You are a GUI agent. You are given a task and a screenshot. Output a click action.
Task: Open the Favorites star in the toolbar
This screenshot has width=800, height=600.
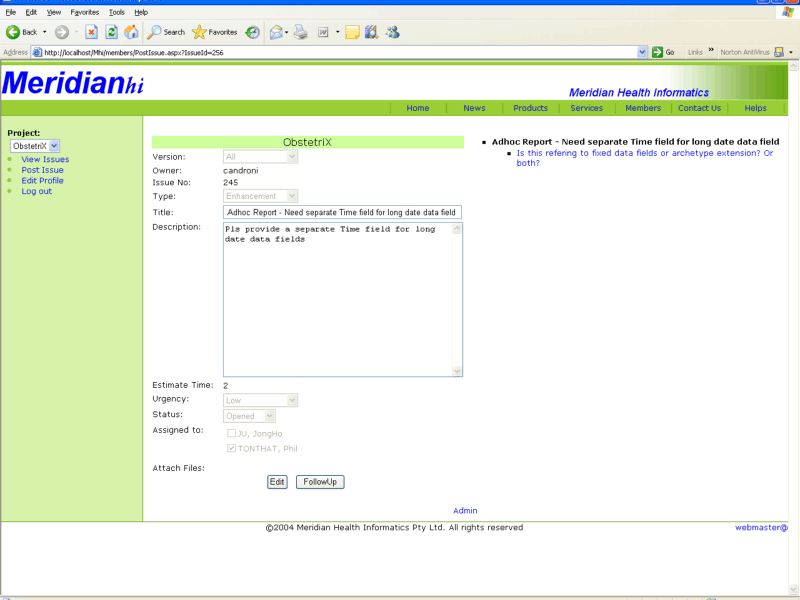click(x=214, y=32)
